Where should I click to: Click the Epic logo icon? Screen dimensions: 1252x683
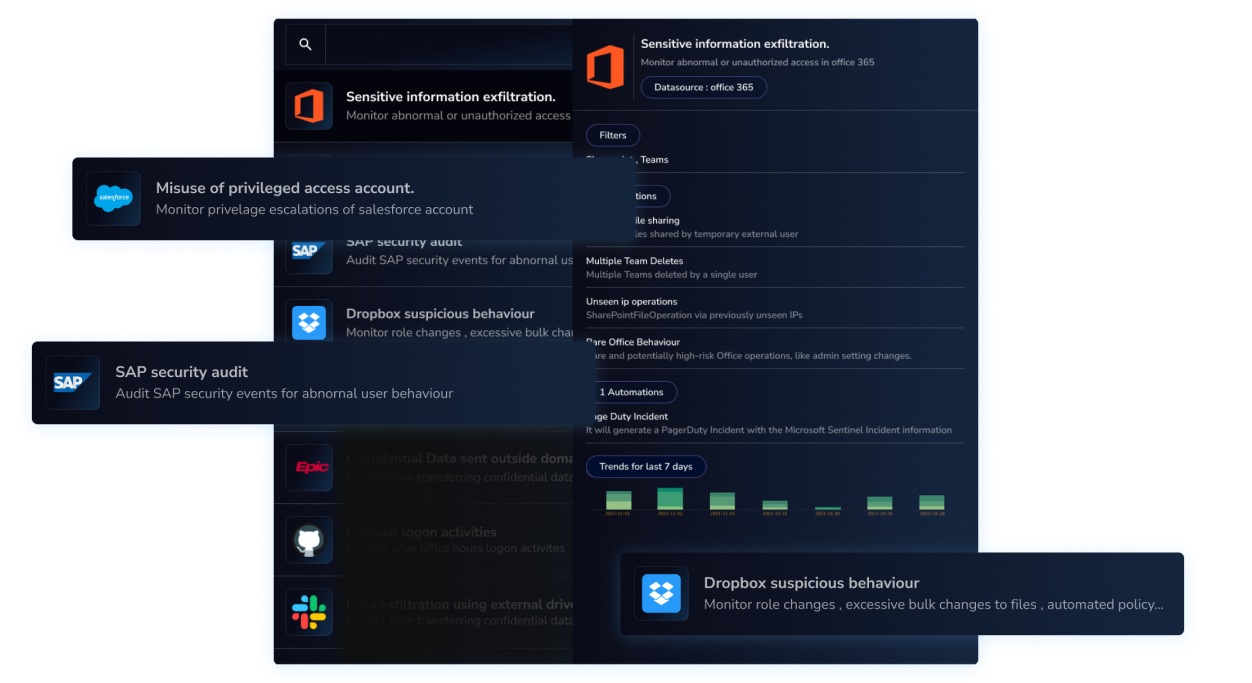point(309,467)
